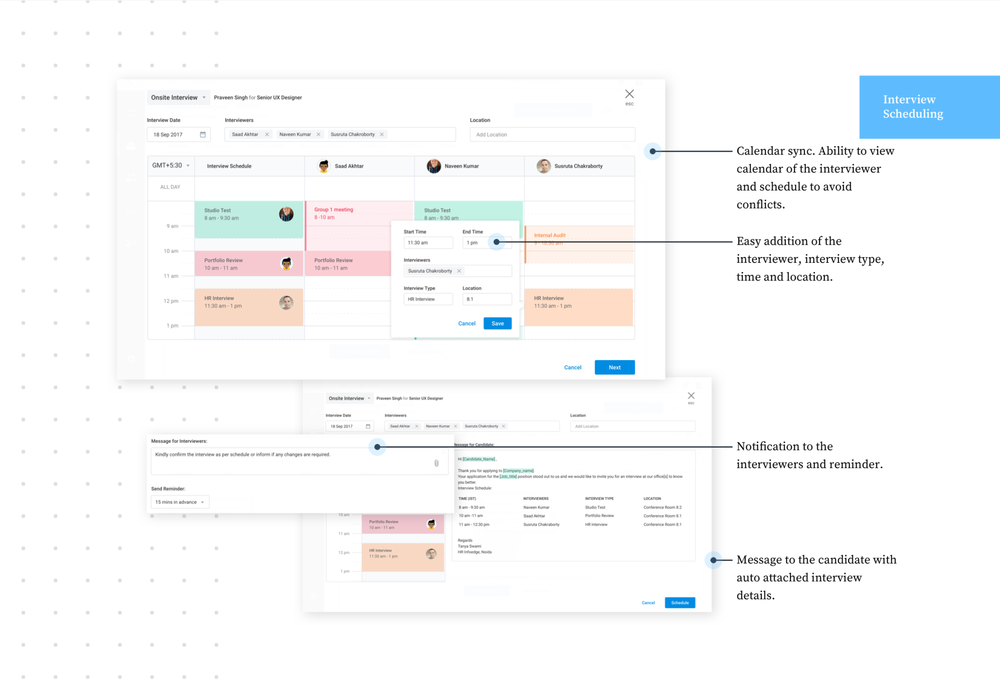Image resolution: width=1000 pixels, height=680 pixels.
Task: Click the paperclip attachment icon in the interviewer message box
Action: 436,463
